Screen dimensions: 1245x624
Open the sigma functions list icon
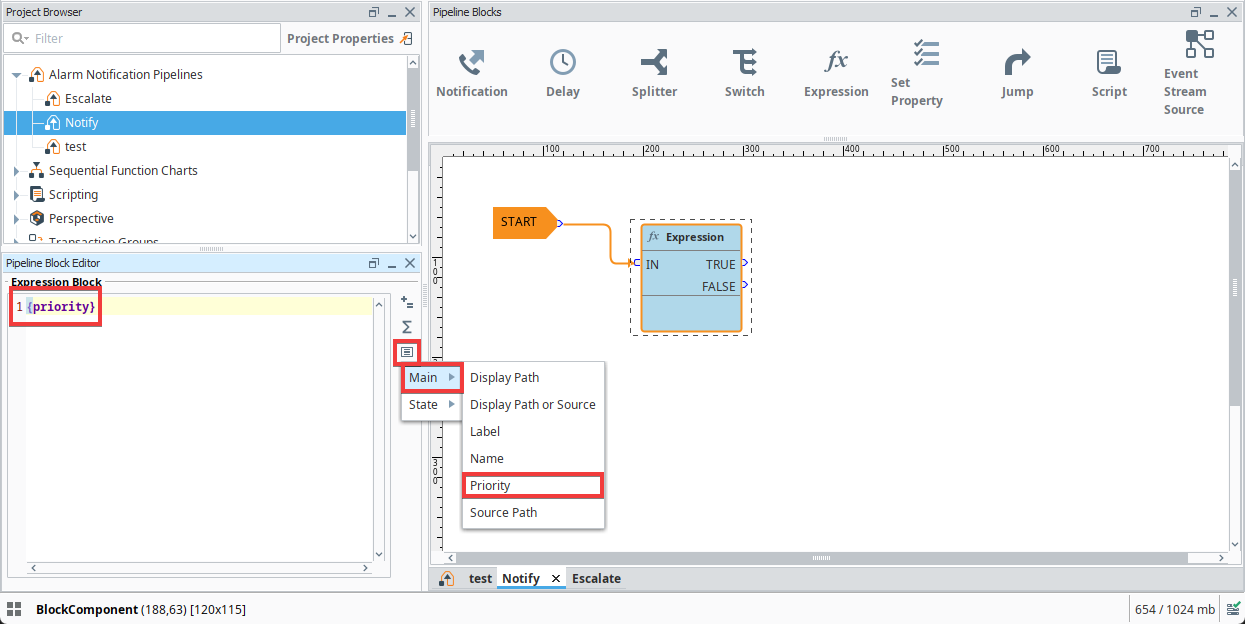click(x=407, y=326)
